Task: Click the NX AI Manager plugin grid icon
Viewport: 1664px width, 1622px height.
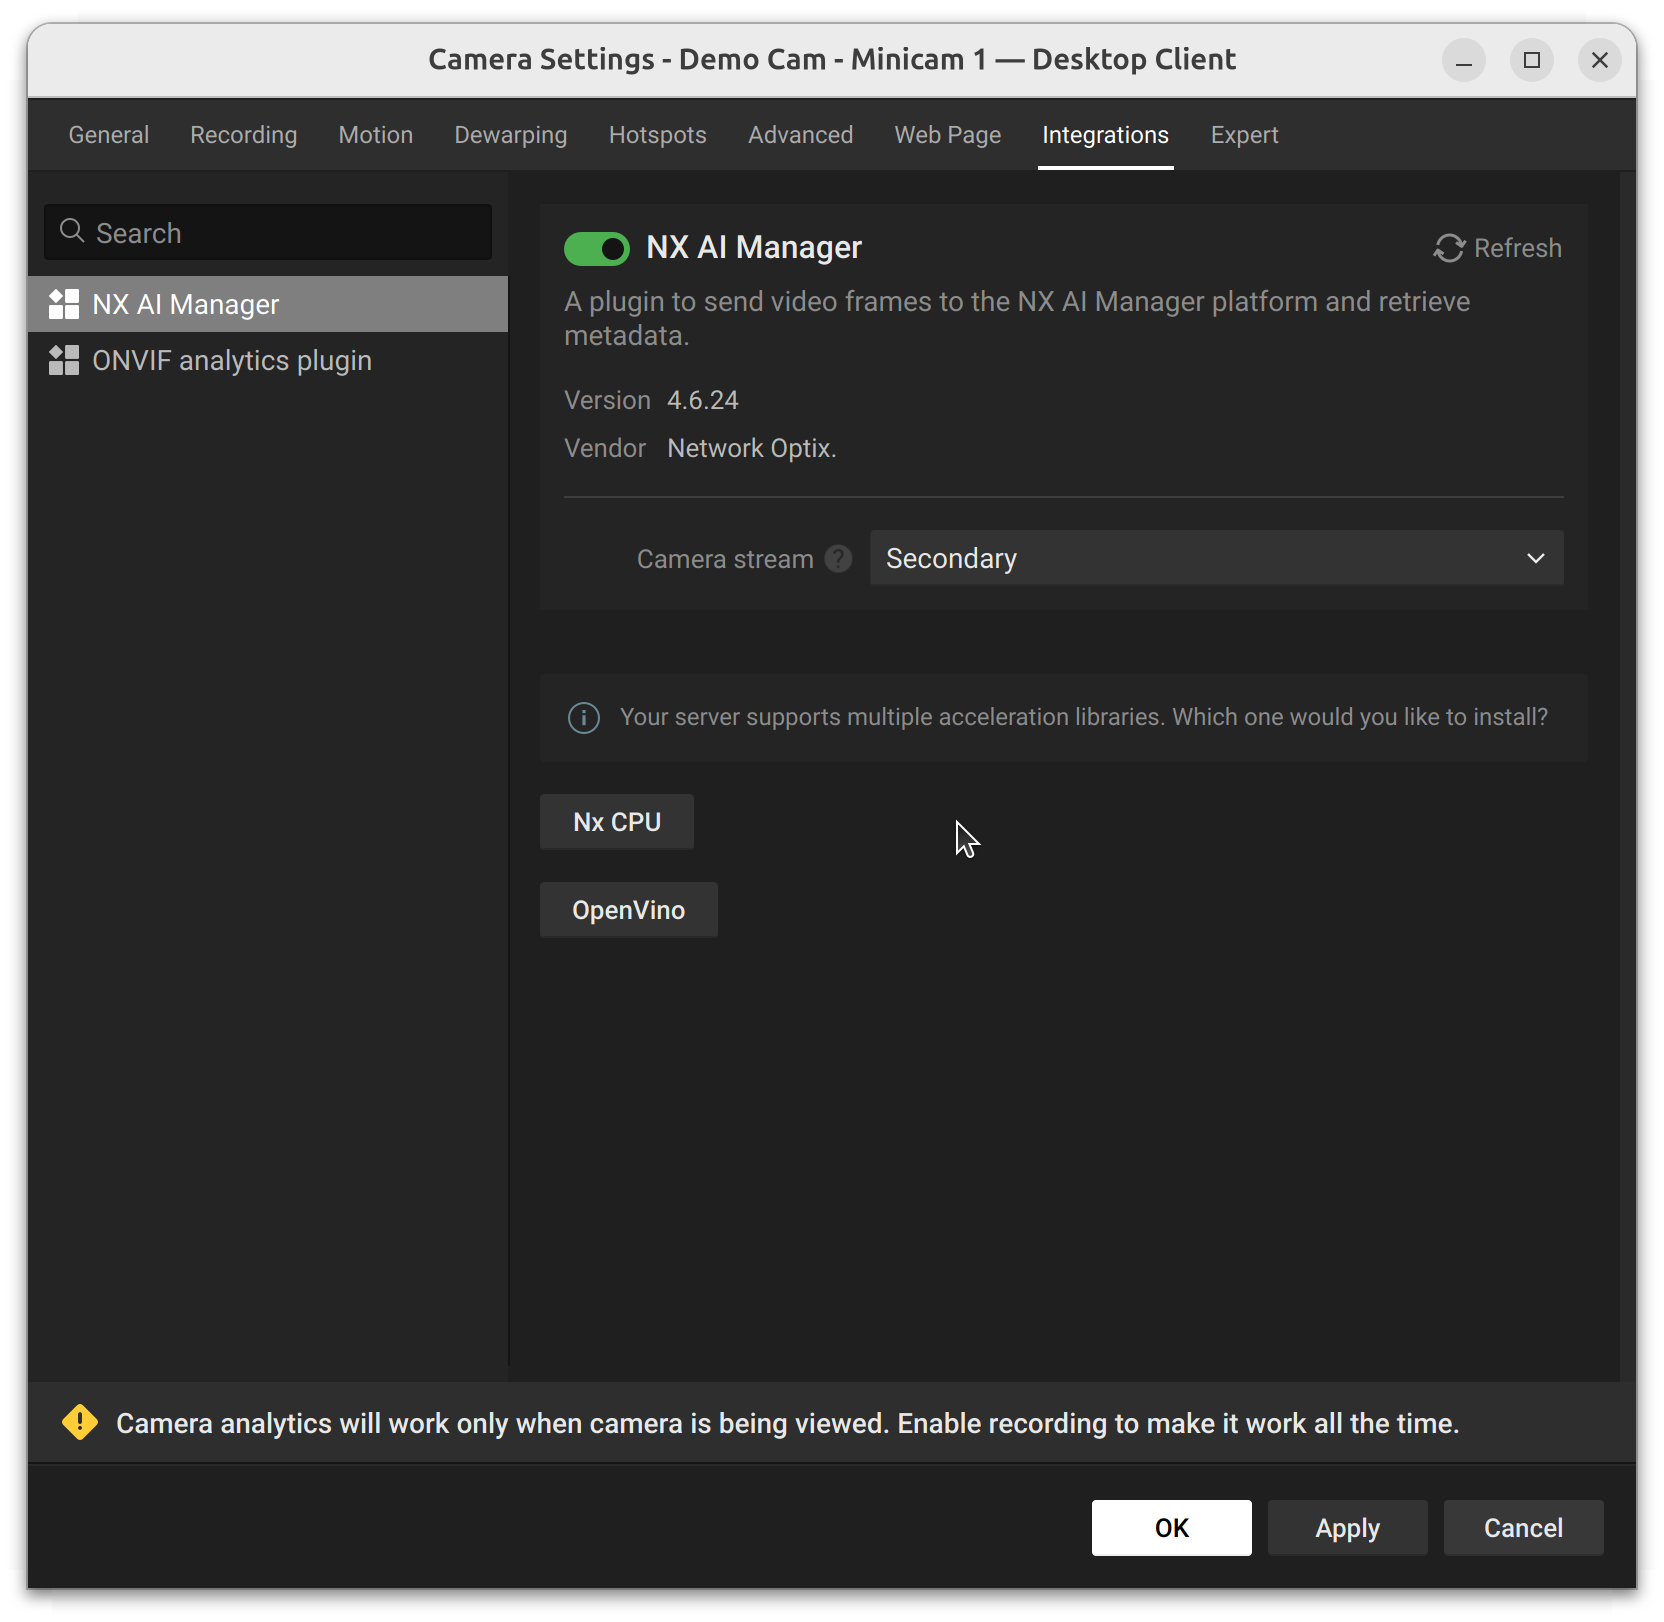Action: click(x=64, y=304)
